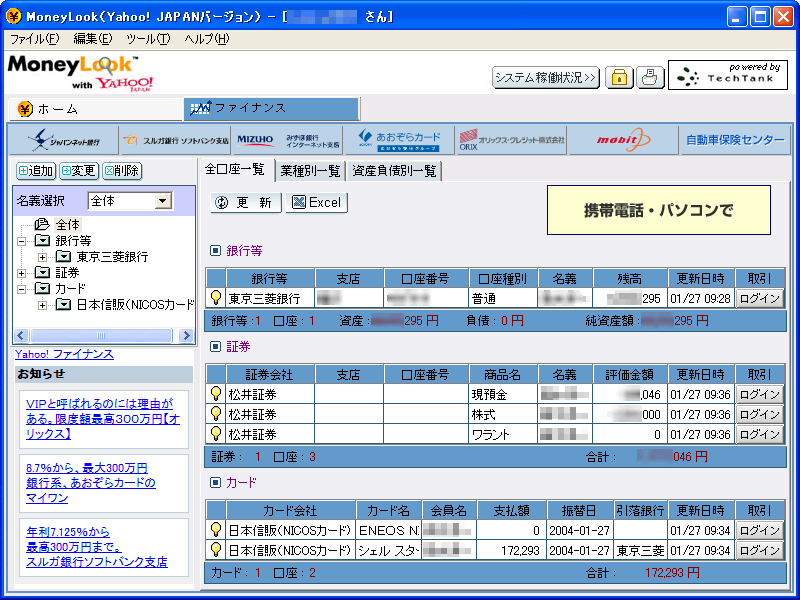Click tree scrollbar right arrow
The height and width of the screenshot is (600, 800).
186,335
